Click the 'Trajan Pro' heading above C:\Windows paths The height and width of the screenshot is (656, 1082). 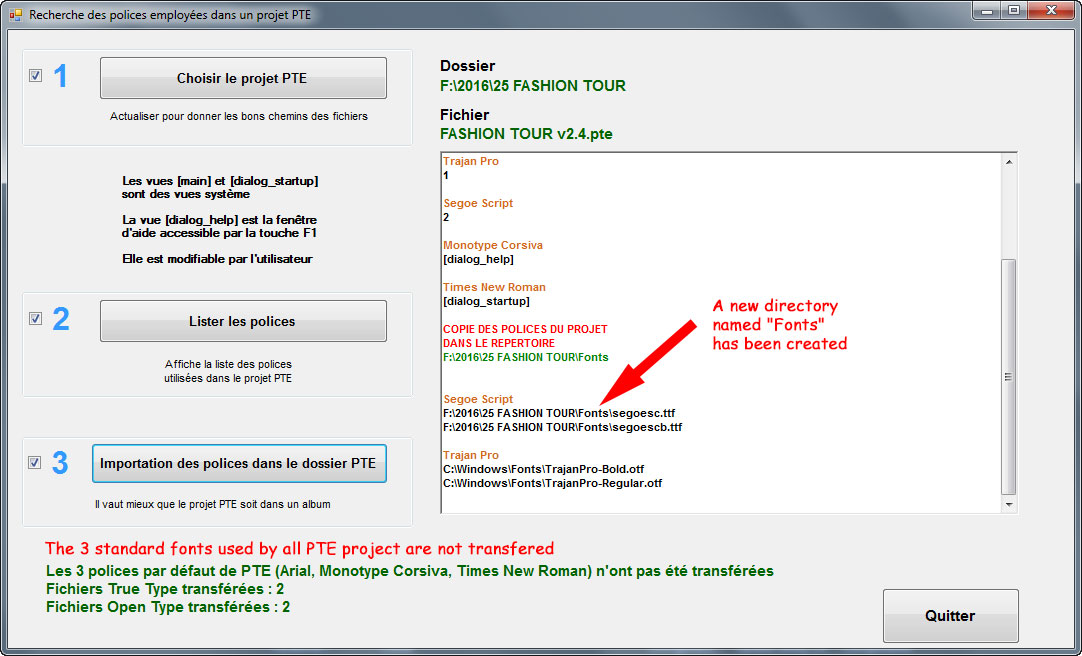click(471, 455)
